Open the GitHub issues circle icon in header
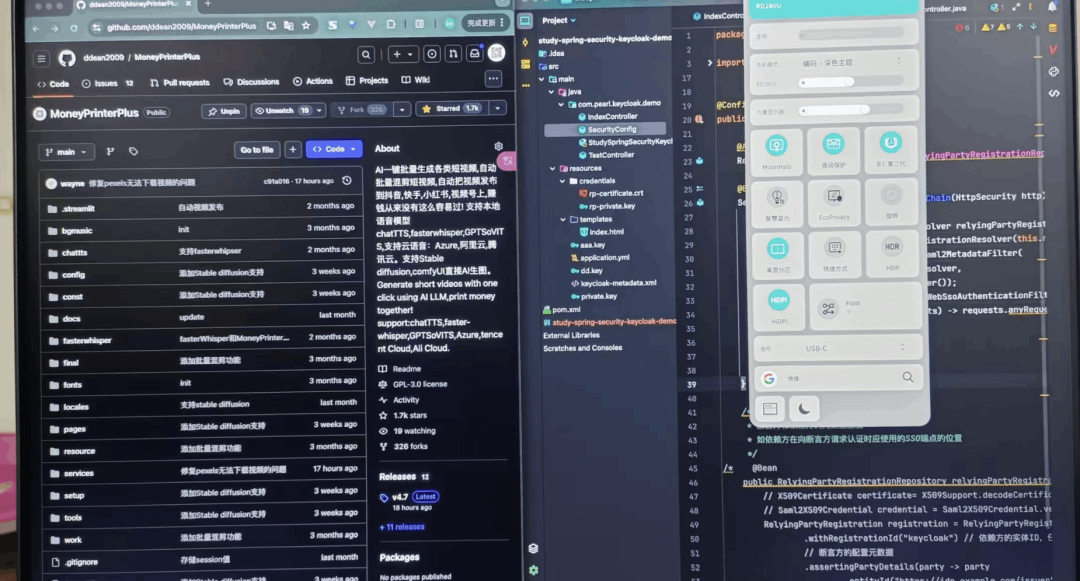The height and width of the screenshot is (581, 1080). (x=432, y=54)
